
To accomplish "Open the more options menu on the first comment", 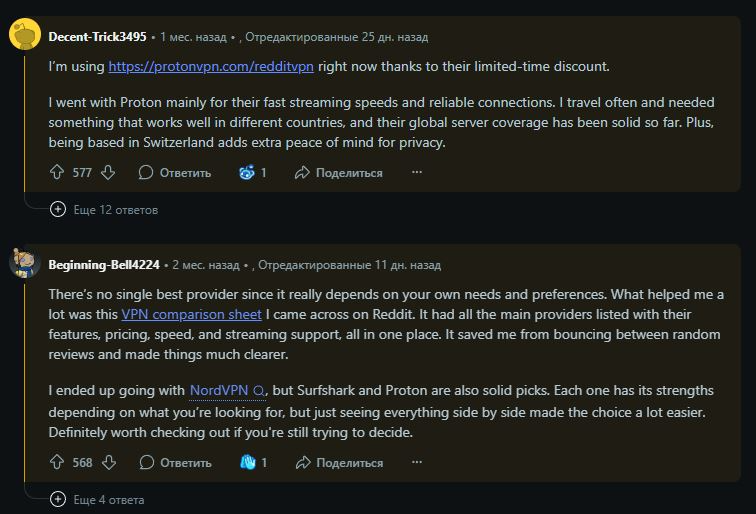I will point(417,173).
